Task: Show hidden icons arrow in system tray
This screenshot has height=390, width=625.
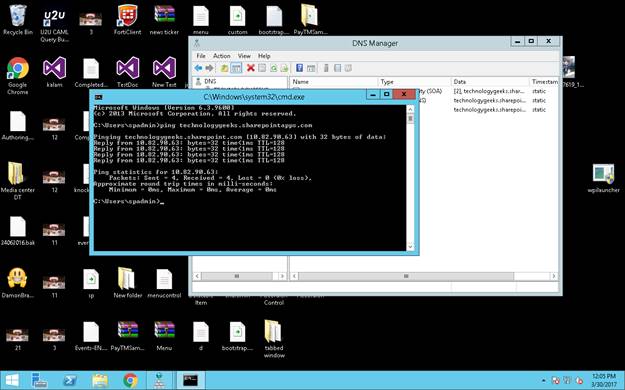Action: [x=544, y=381]
